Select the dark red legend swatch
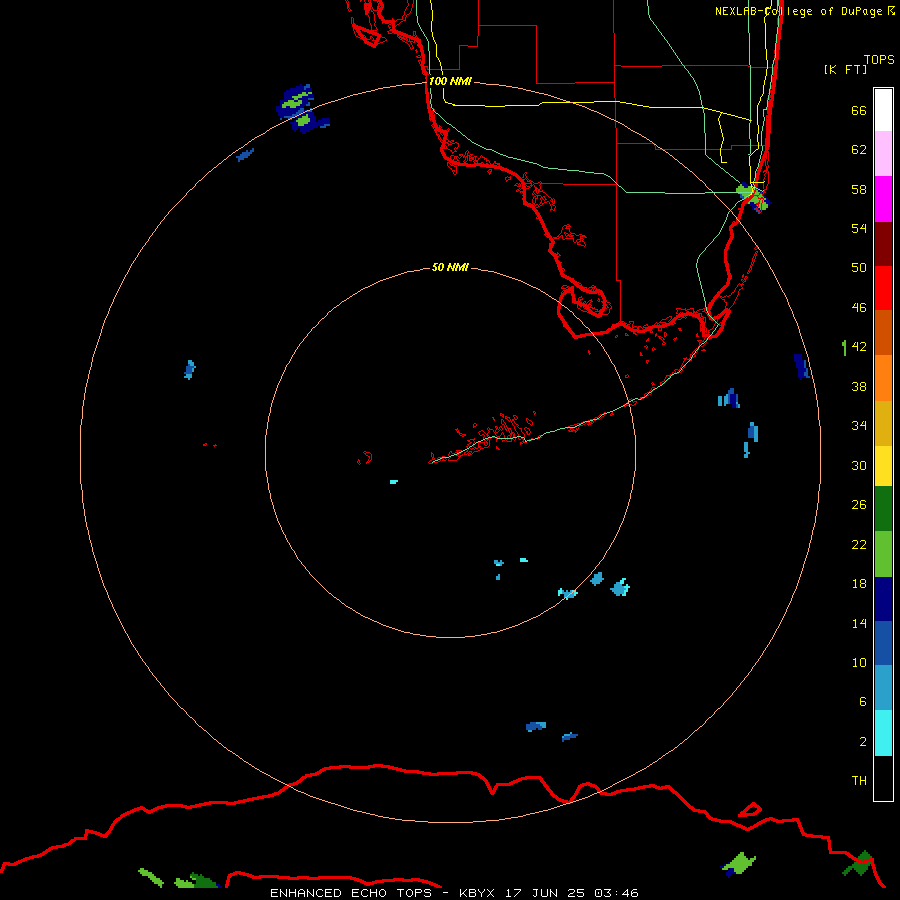This screenshot has height=900, width=900. [883, 243]
